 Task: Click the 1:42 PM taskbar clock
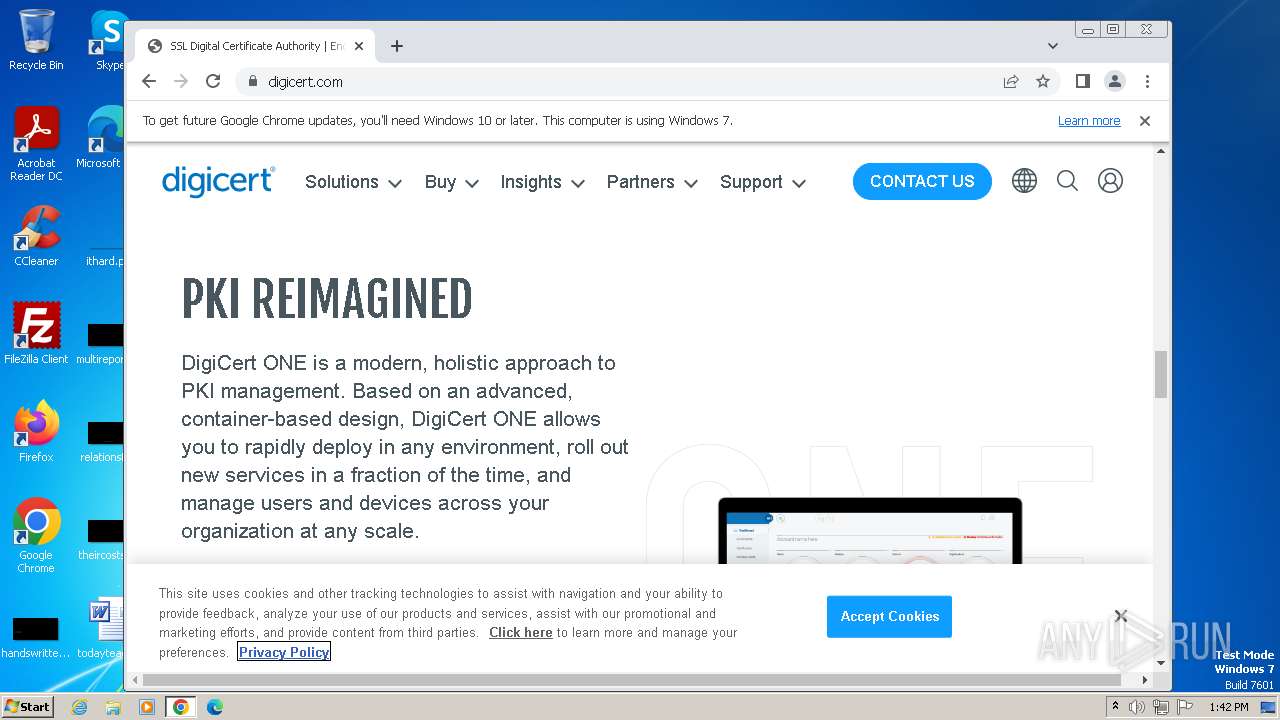pyautogui.click(x=1228, y=707)
